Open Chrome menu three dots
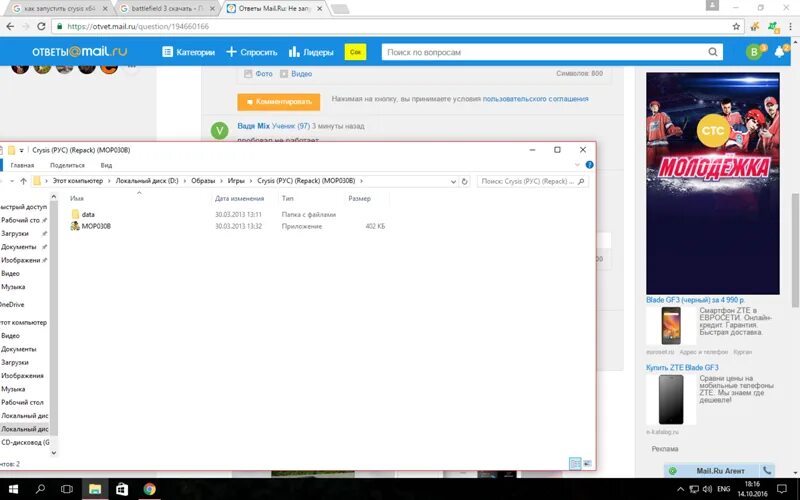 point(790,26)
